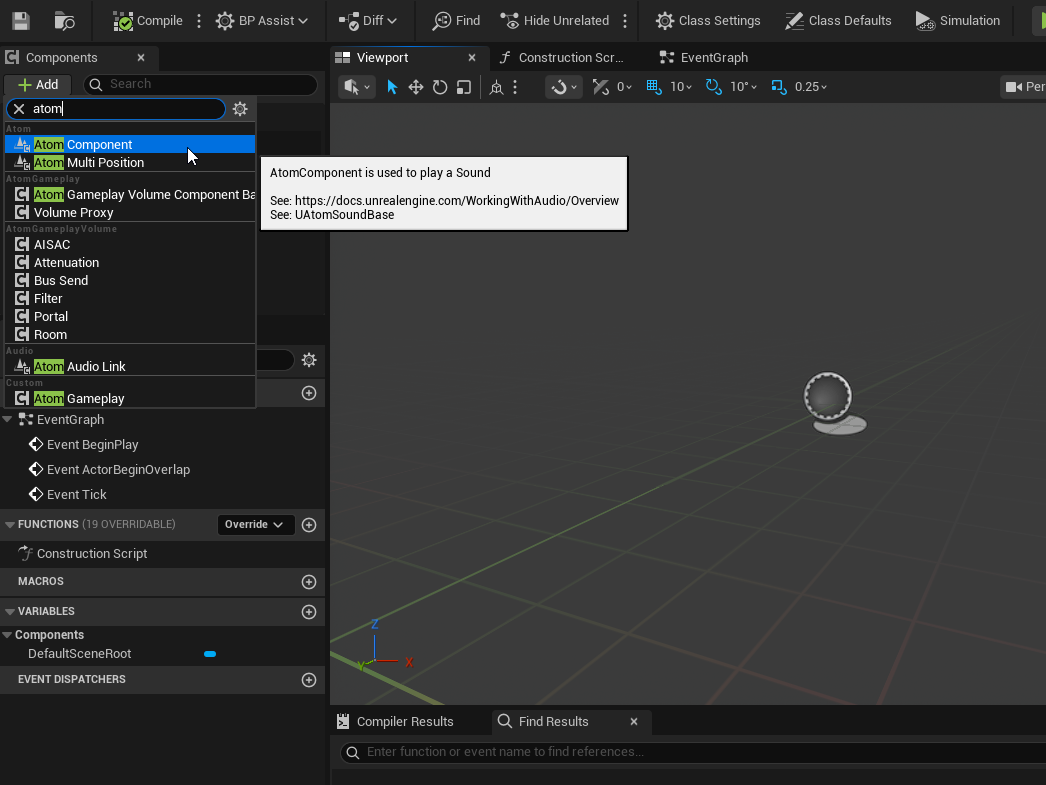Open BP Assist dropdown

[x=262, y=21]
